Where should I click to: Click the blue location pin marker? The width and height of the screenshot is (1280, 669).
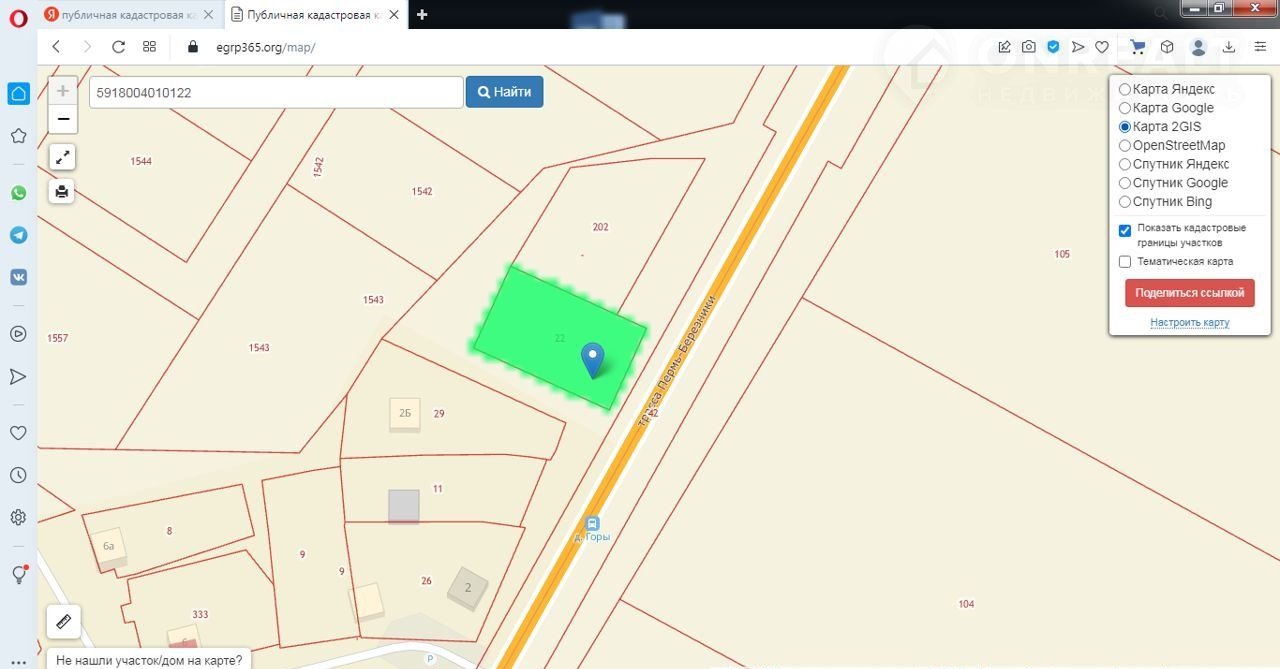(x=593, y=358)
